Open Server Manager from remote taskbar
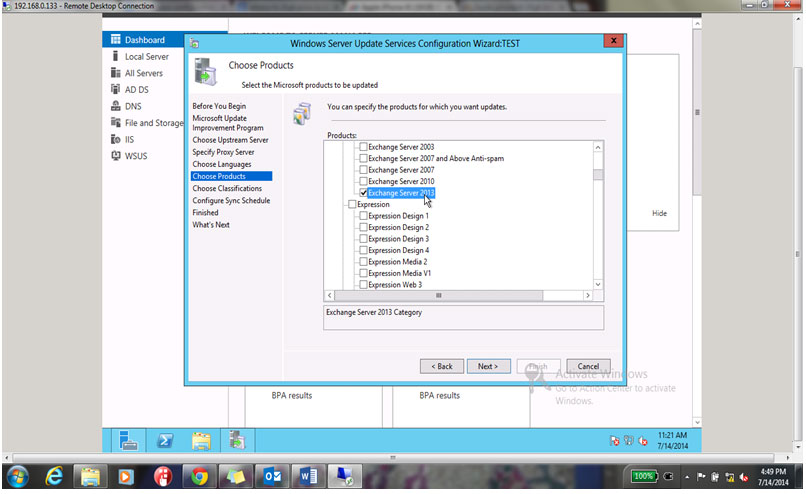Screen dimensions: 806x494 click(127, 441)
